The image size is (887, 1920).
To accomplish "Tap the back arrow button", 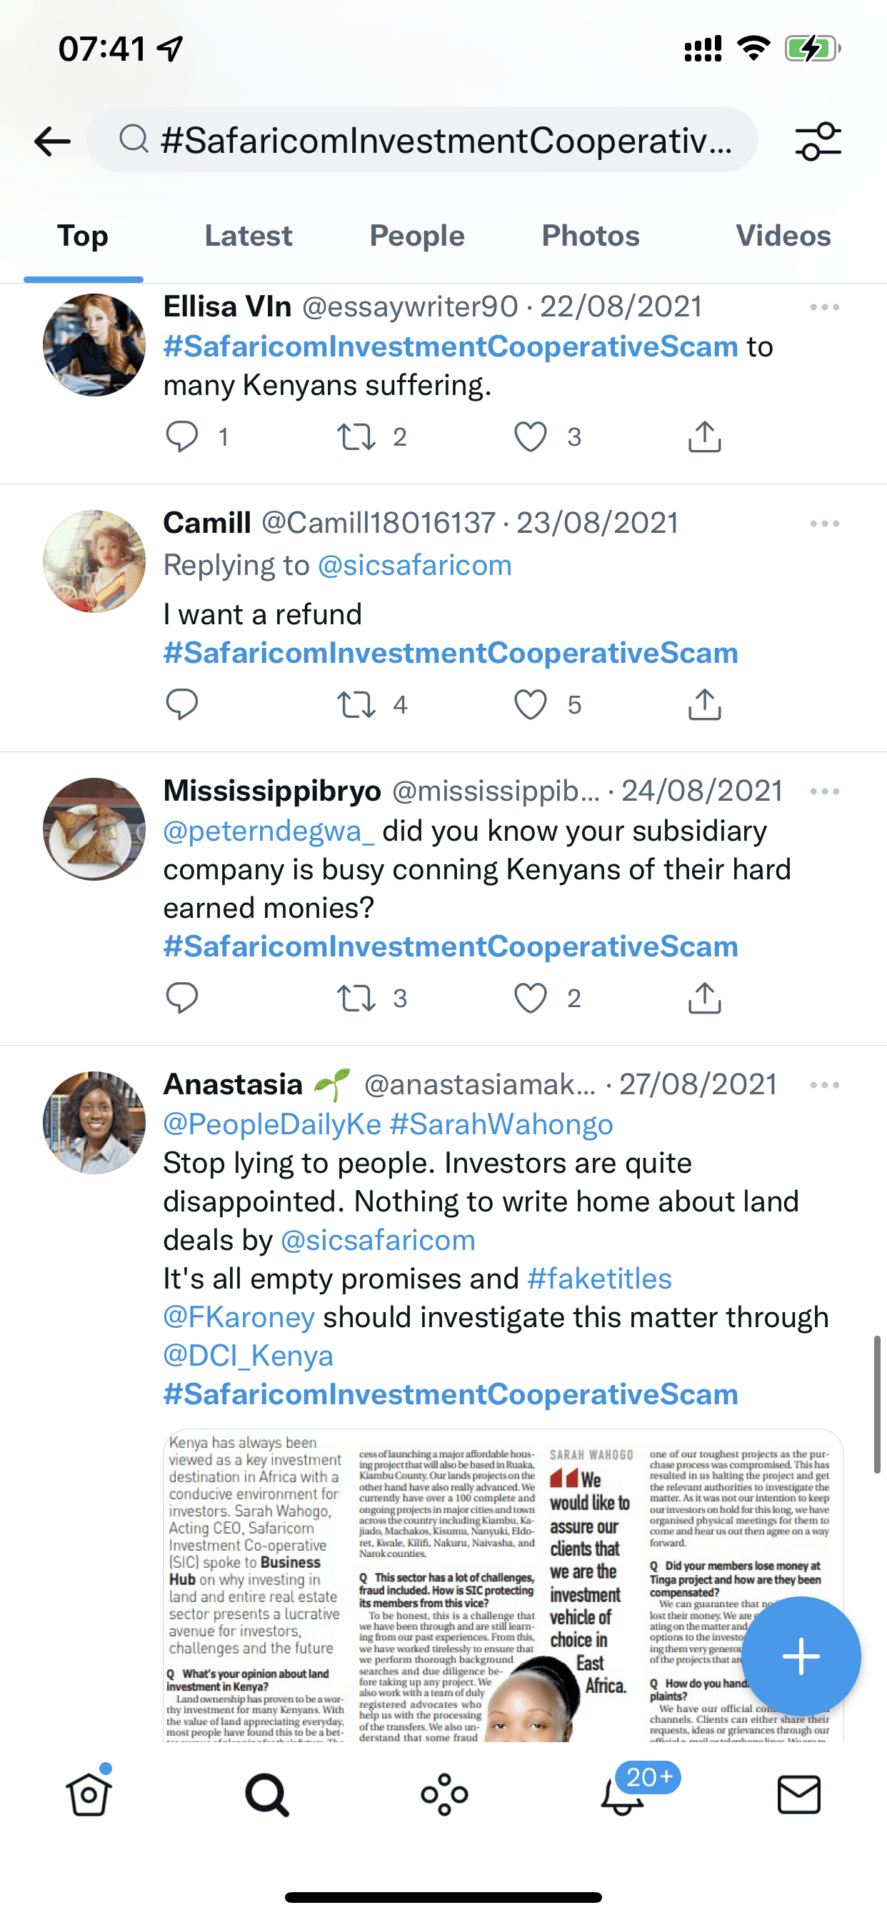I will coord(52,141).
